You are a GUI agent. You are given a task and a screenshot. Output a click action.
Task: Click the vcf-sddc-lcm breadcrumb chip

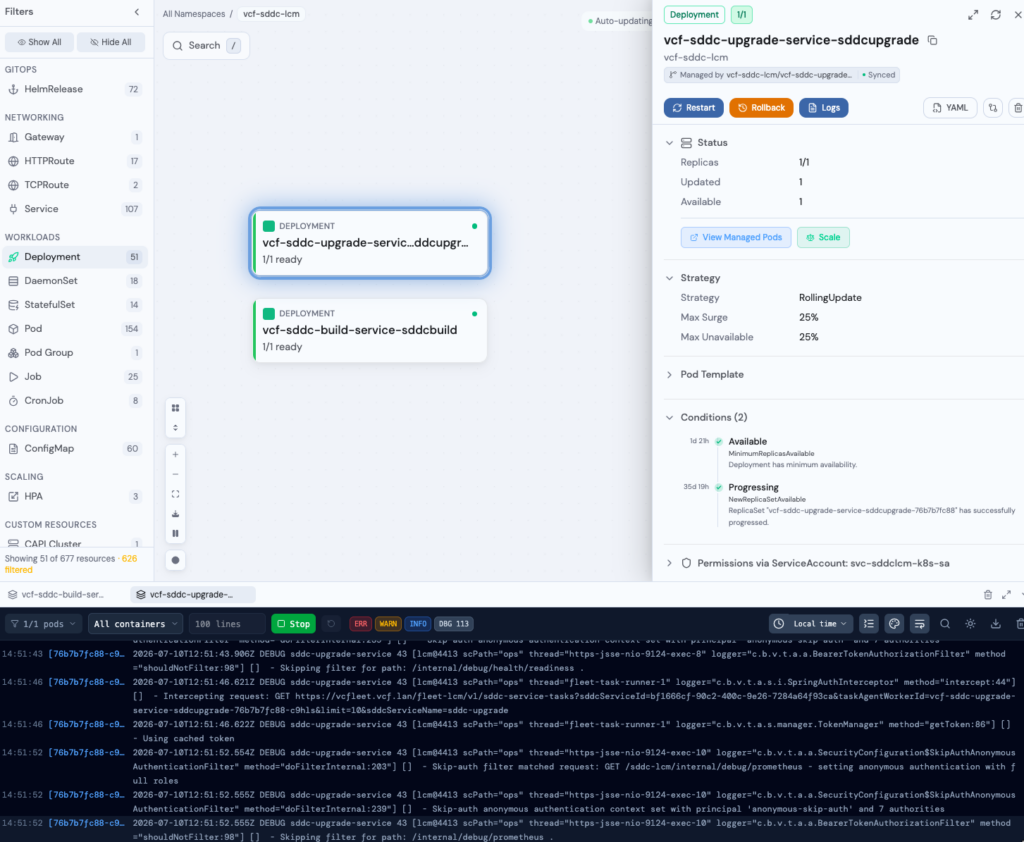tap(271, 14)
